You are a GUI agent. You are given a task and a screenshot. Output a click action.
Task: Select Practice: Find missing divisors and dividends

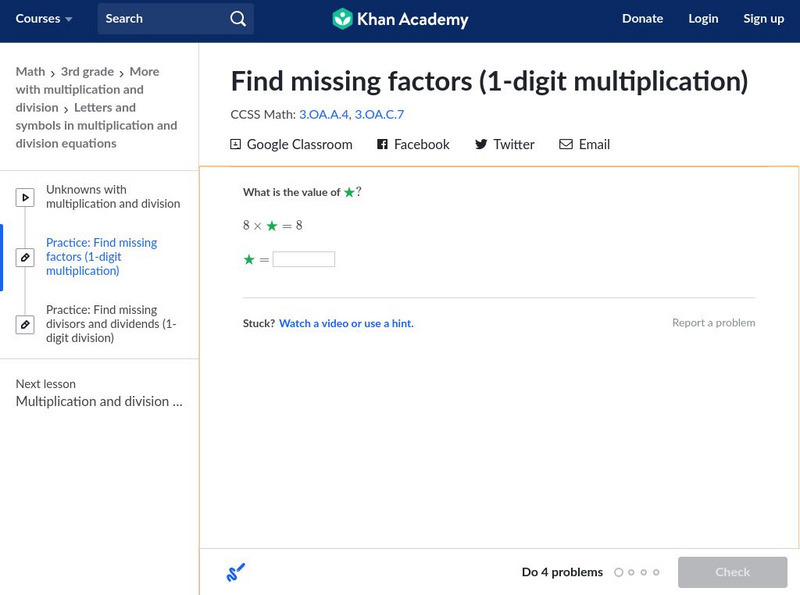(111, 324)
